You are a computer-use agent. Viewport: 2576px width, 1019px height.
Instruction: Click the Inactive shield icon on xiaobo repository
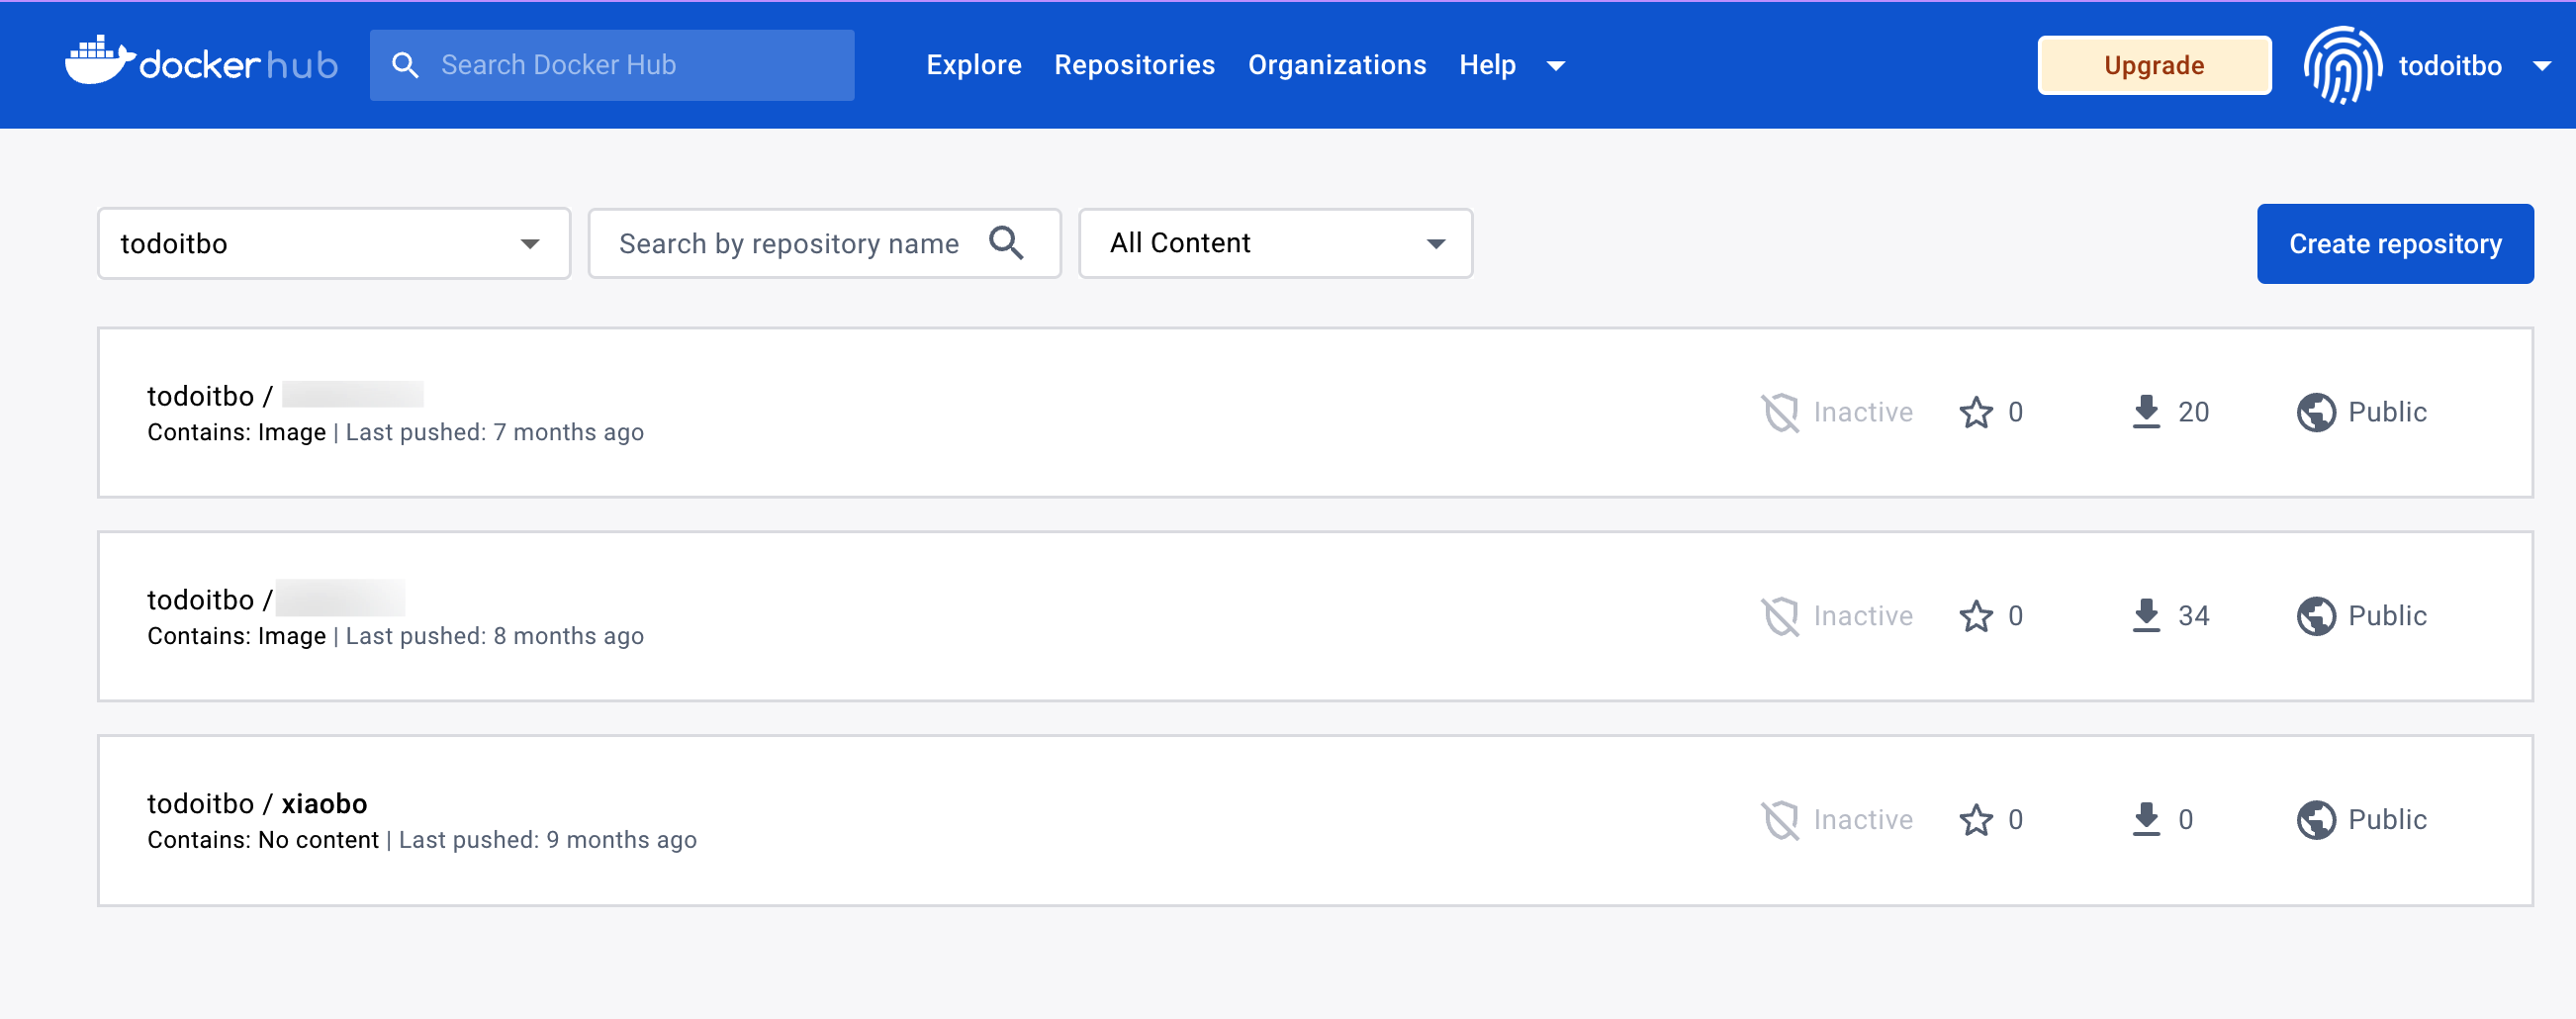(x=1780, y=819)
